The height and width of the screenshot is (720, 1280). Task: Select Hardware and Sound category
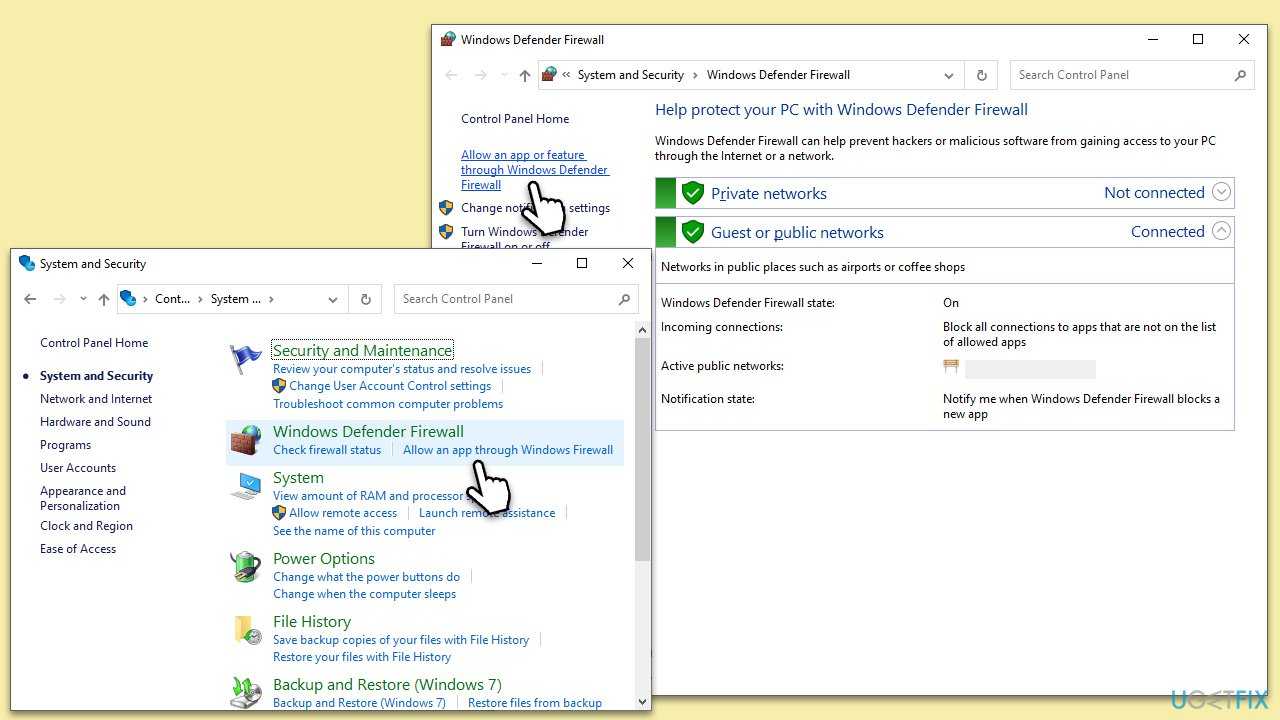[x=95, y=422]
